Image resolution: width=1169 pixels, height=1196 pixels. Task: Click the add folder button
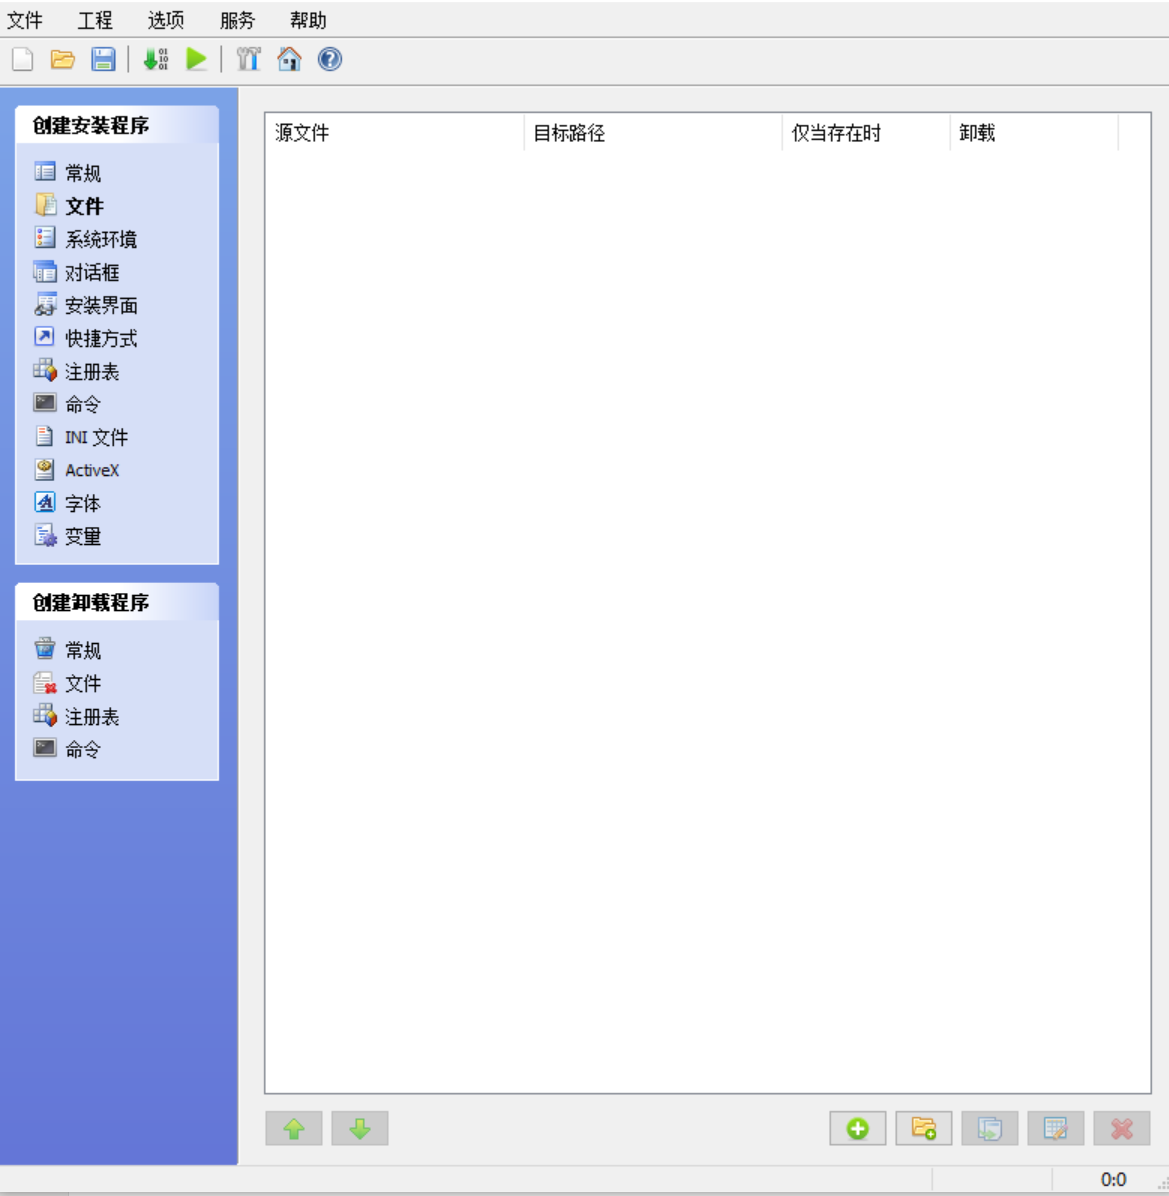pyautogui.click(x=923, y=1128)
